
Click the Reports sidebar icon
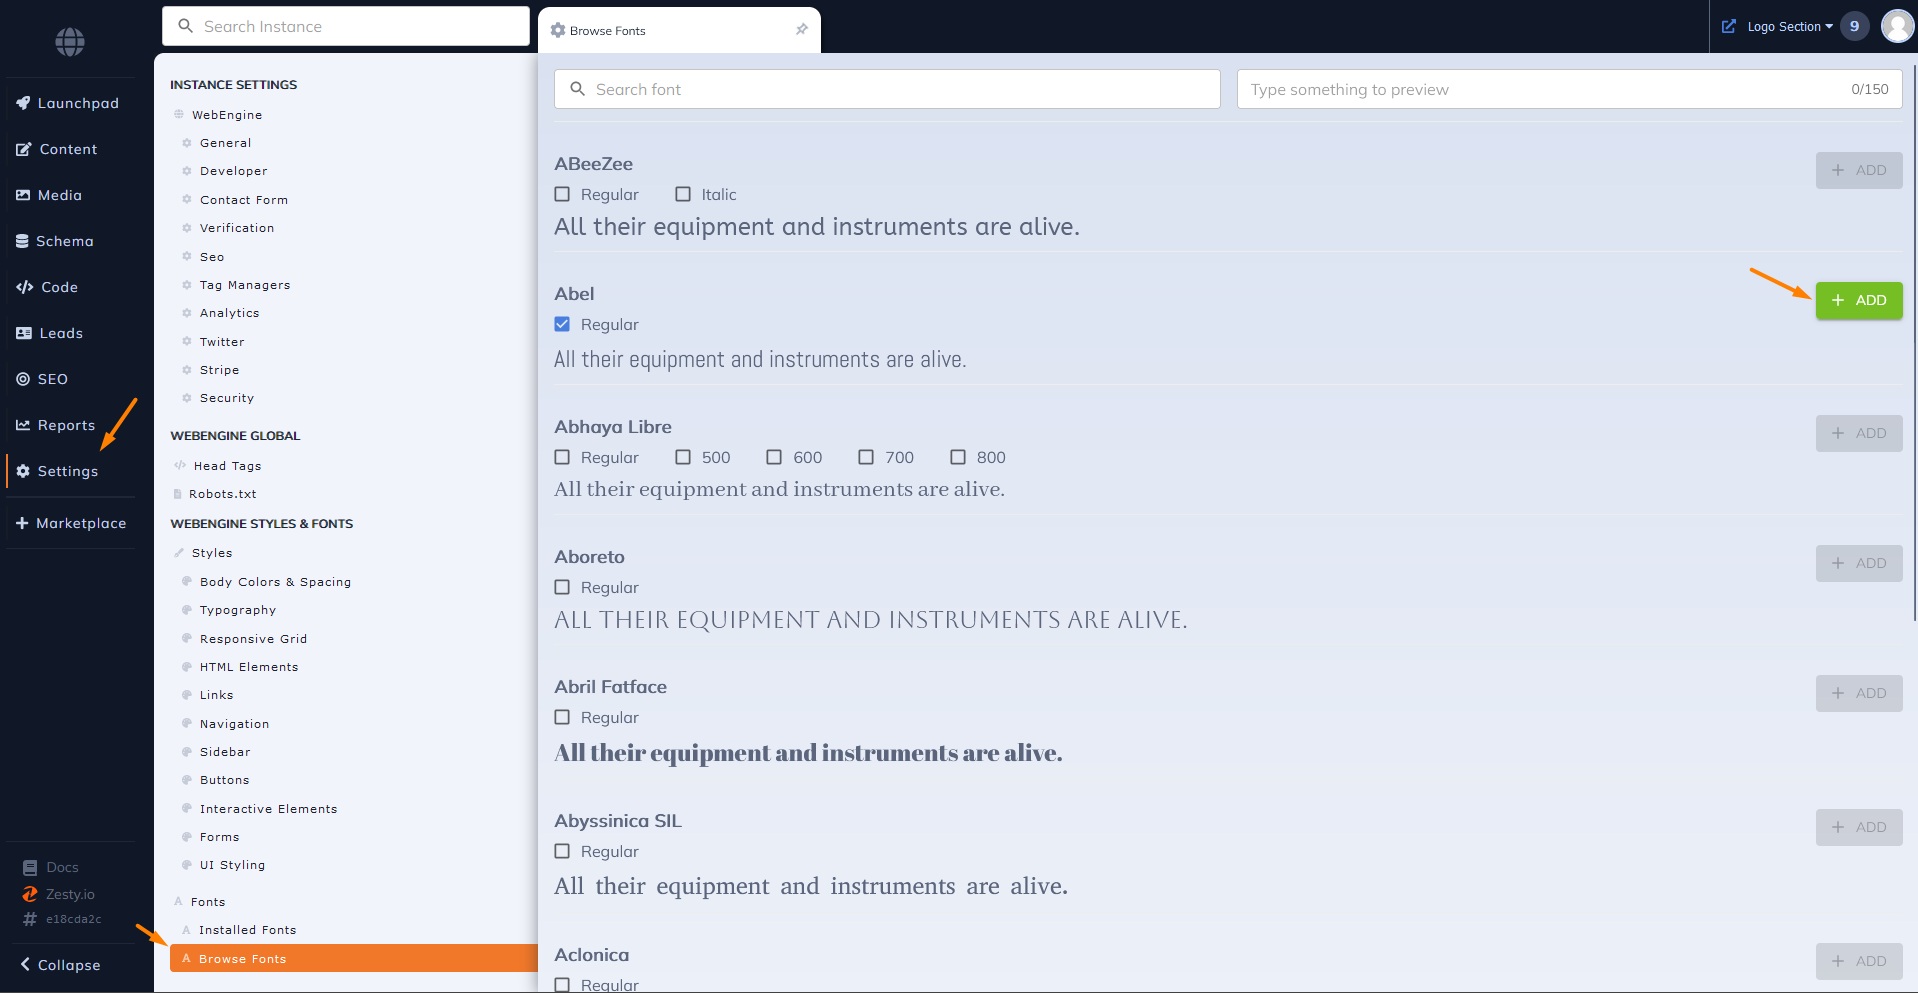point(24,425)
